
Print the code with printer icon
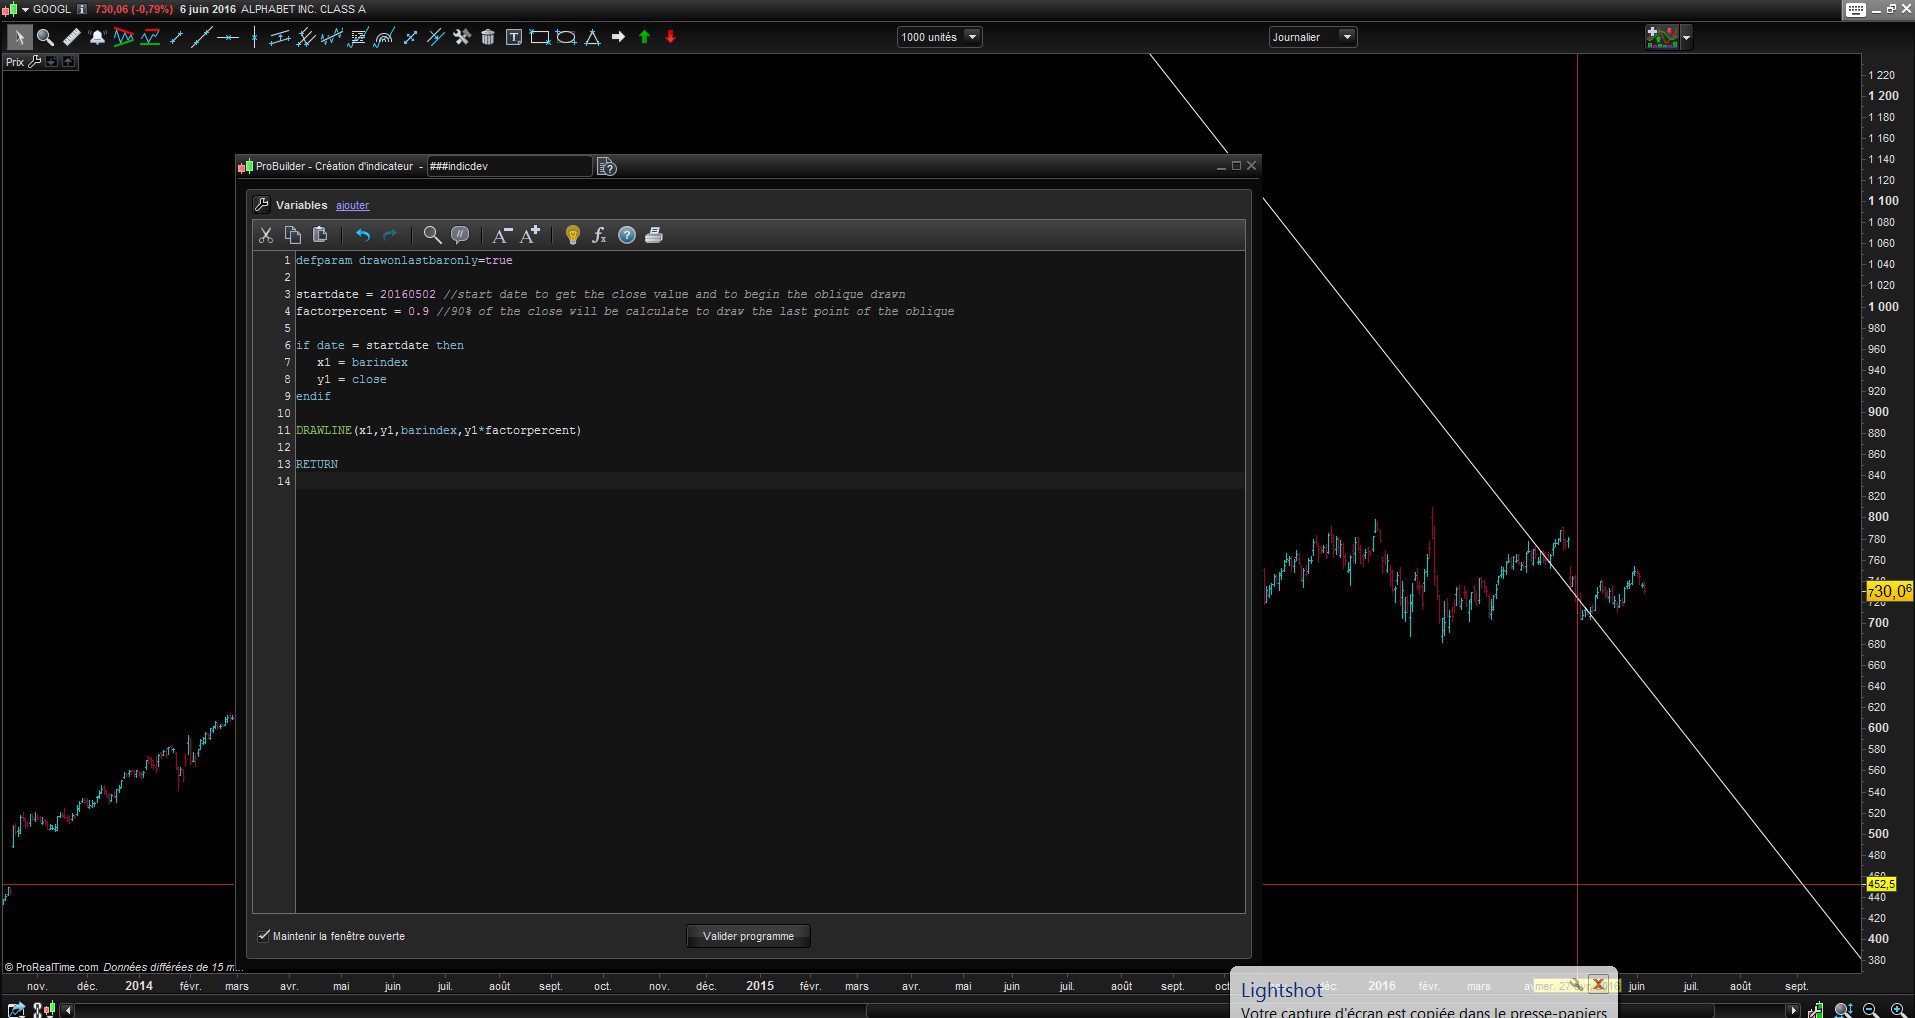click(x=654, y=235)
